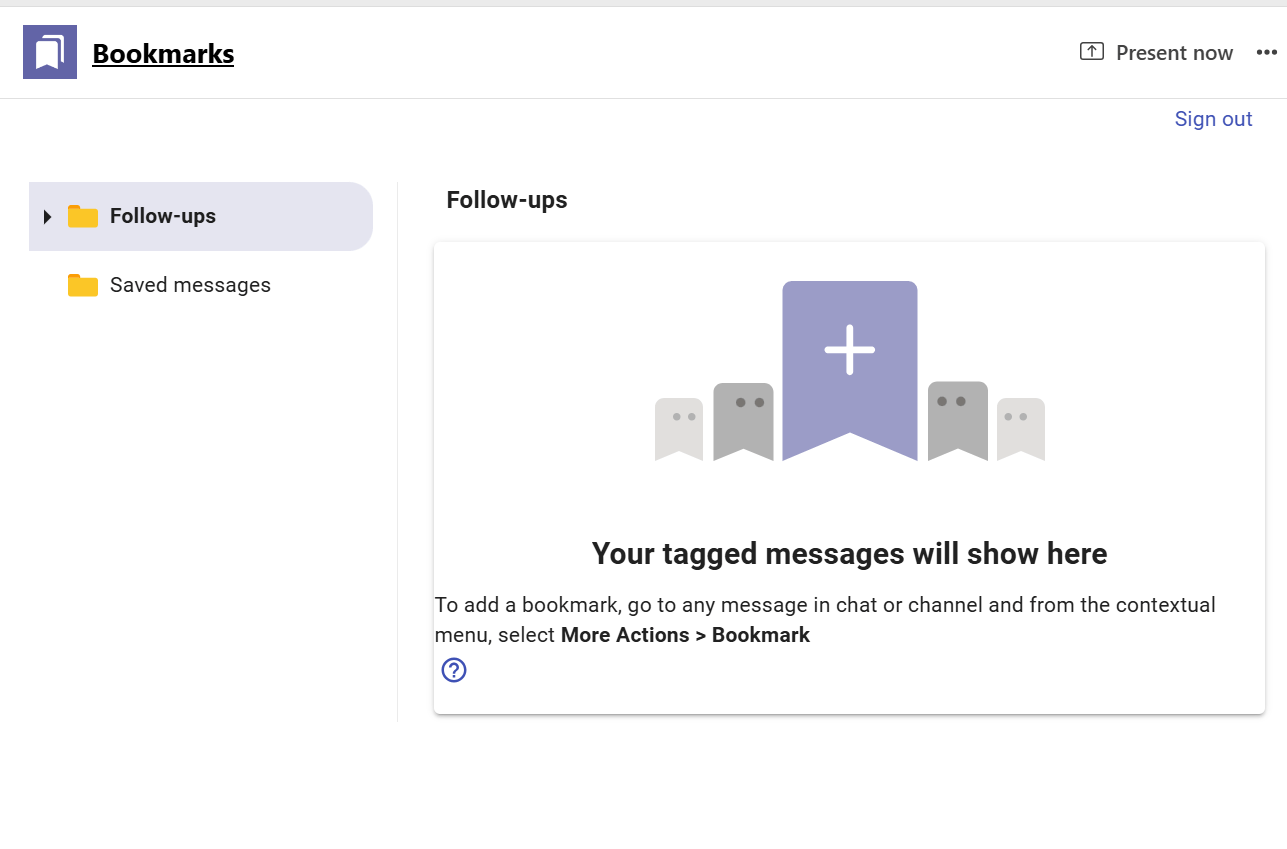Screen dimensions: 1287x849
Task: Click the Present now label
Action: 1174,53
